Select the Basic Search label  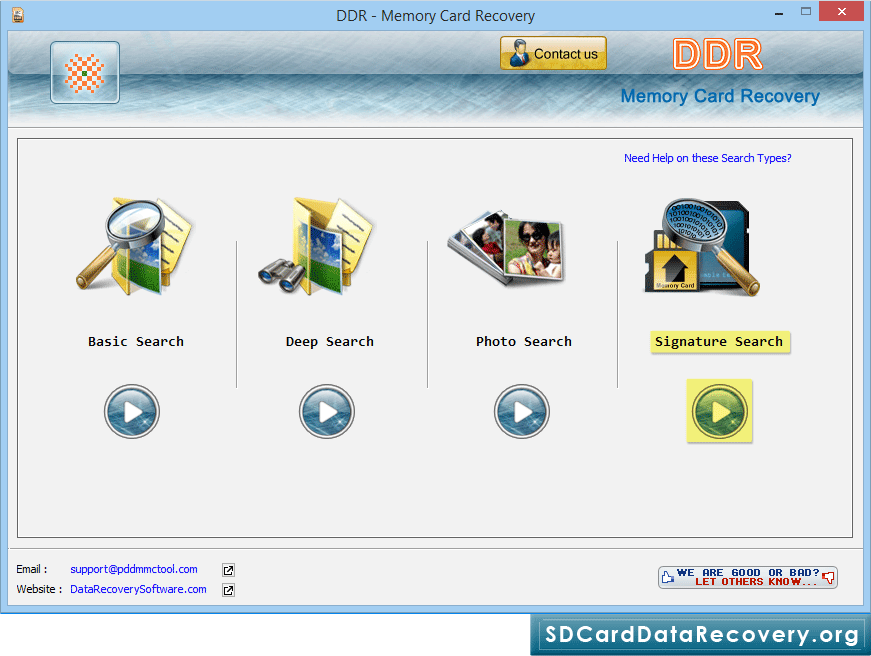(136, 342)
